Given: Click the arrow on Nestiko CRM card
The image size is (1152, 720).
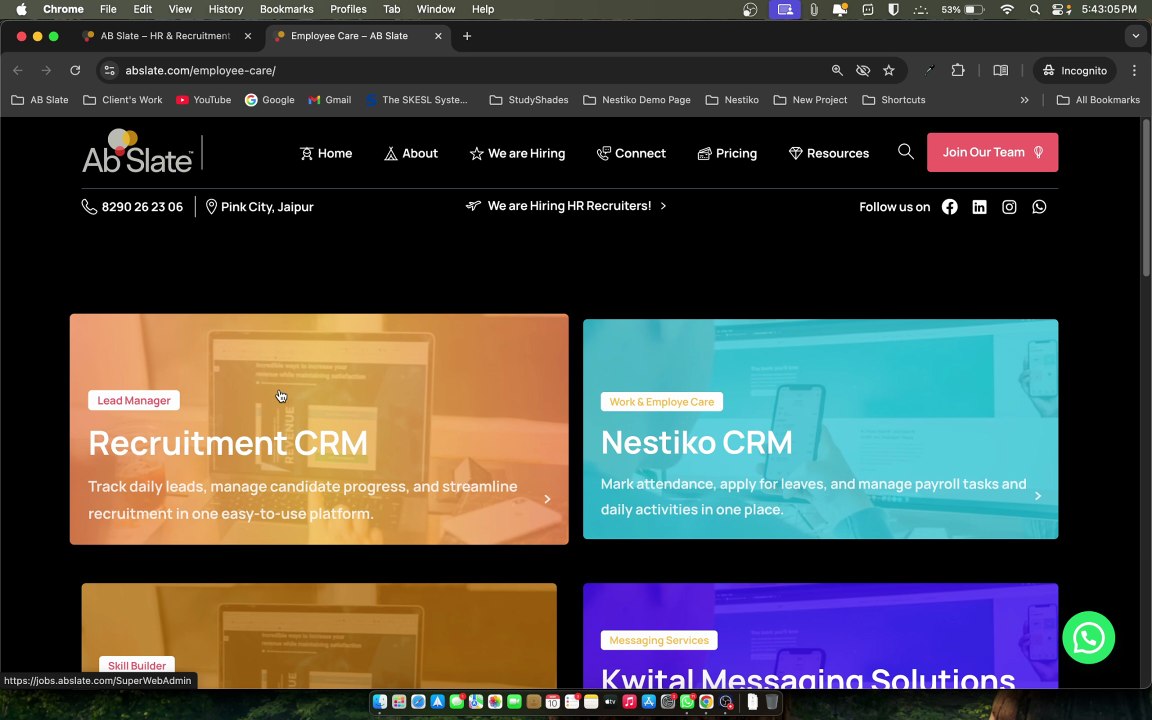Looking at the screenshot, I should click(x=1037, y=496).
